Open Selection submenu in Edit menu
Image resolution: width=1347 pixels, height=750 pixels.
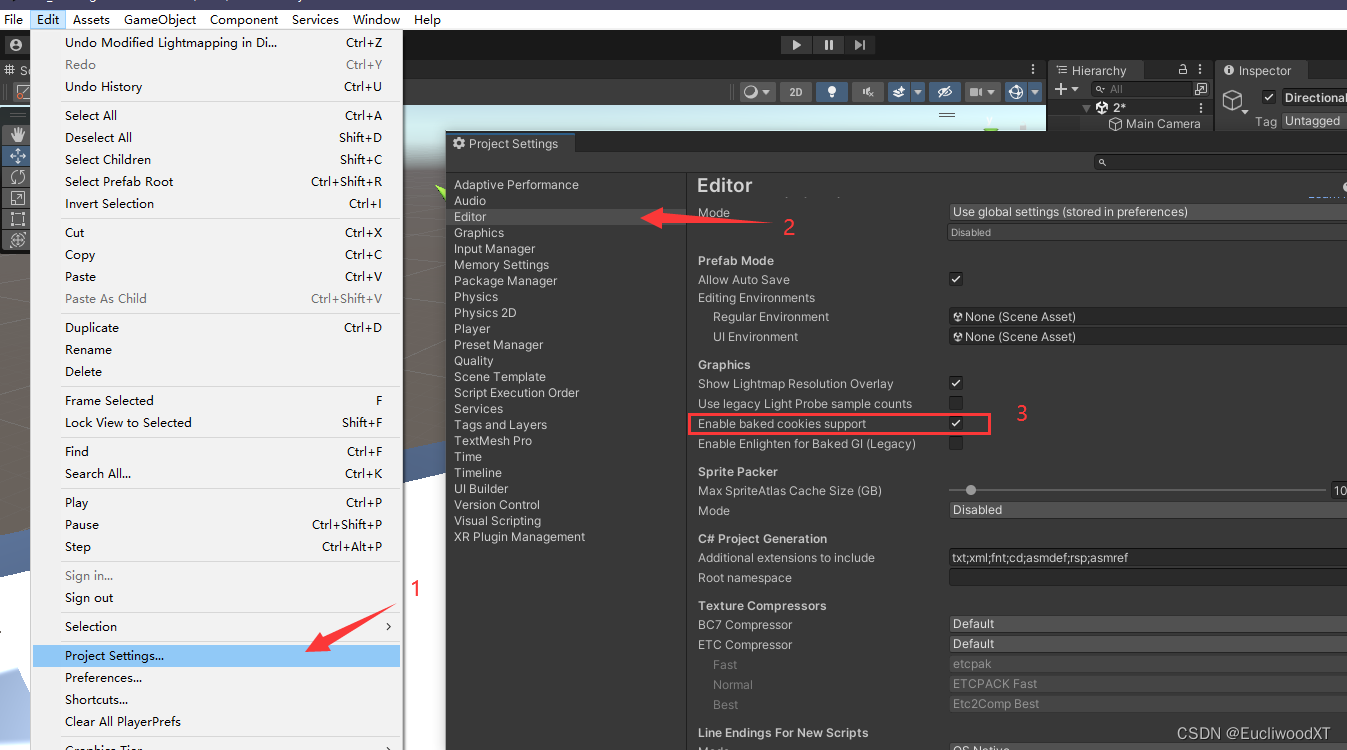click(217, 627)
